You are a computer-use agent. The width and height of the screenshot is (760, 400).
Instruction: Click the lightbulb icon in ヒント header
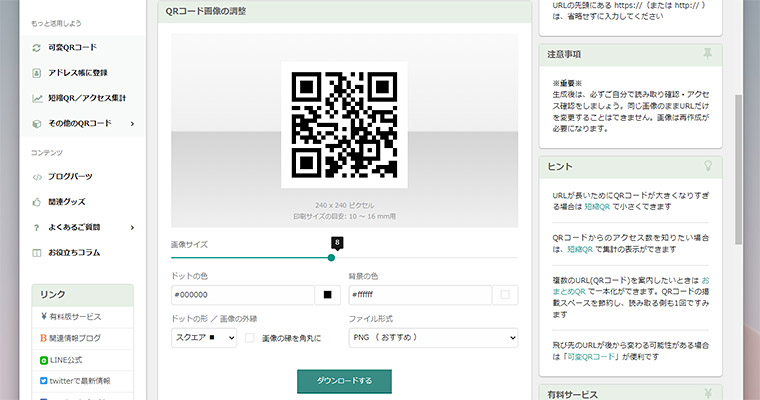(708, 166)
